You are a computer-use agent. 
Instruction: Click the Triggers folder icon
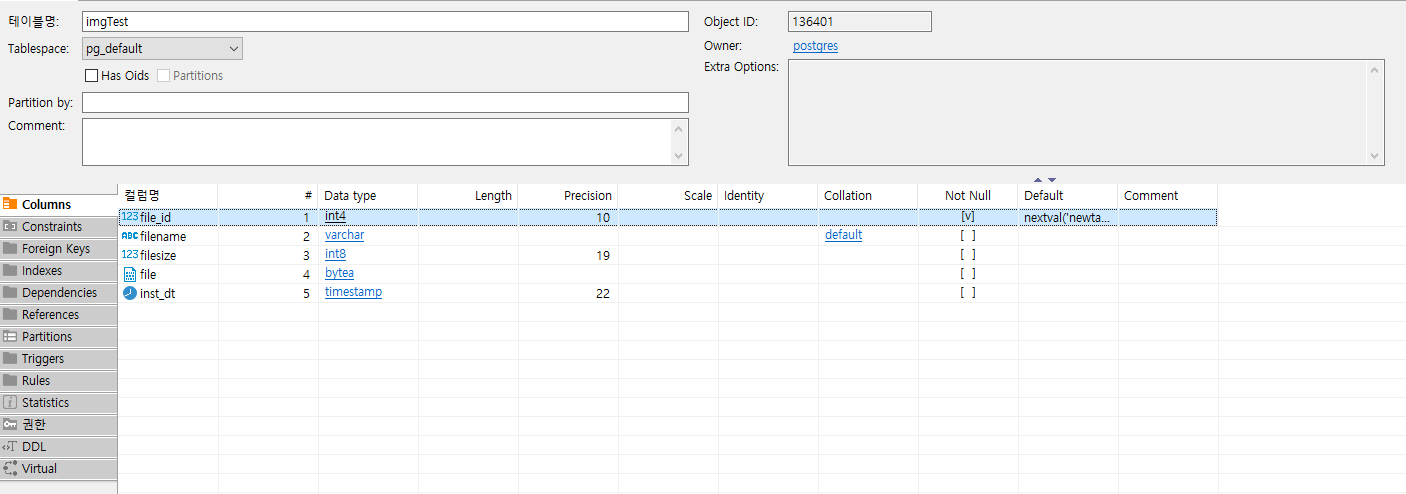[10, 359]
